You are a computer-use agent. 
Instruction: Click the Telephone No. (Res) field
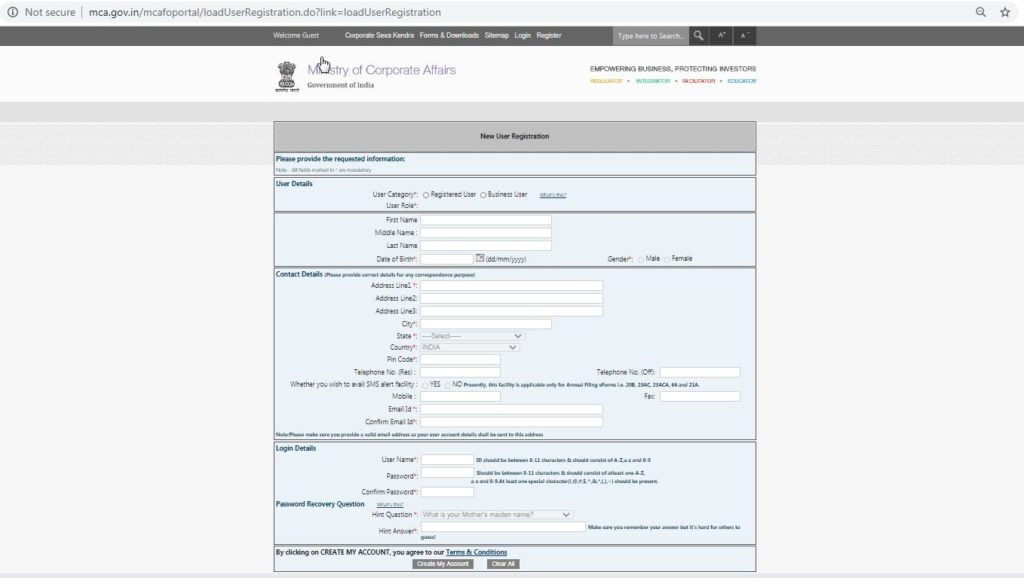pos(460,372)
